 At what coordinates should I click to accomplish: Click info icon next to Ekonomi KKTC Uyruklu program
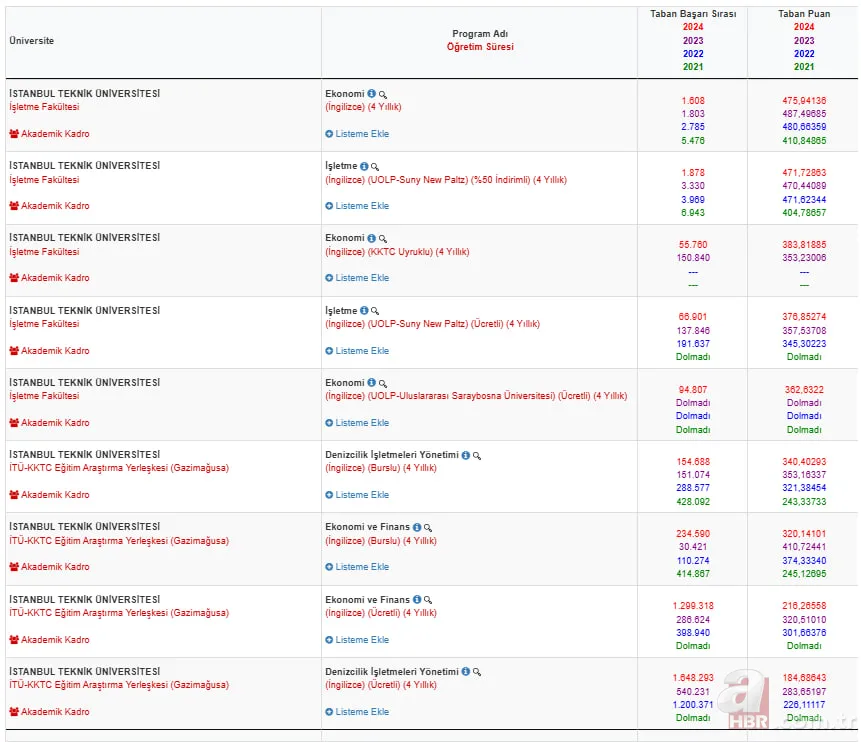click(371, 239)
